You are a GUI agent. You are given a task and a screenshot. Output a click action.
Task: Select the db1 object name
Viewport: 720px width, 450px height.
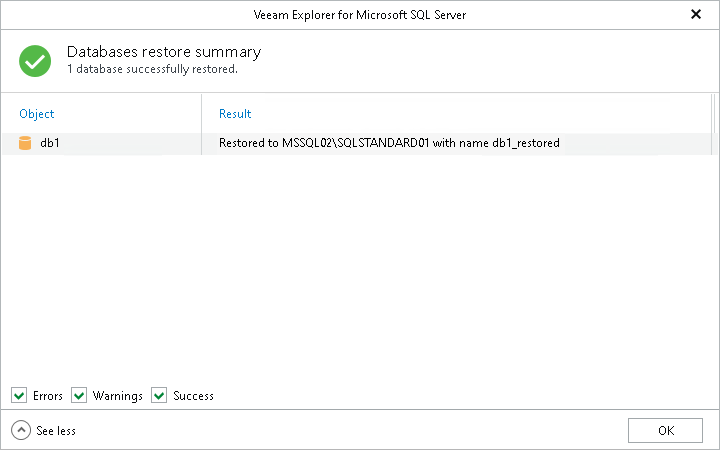click(x=50, y=144)
